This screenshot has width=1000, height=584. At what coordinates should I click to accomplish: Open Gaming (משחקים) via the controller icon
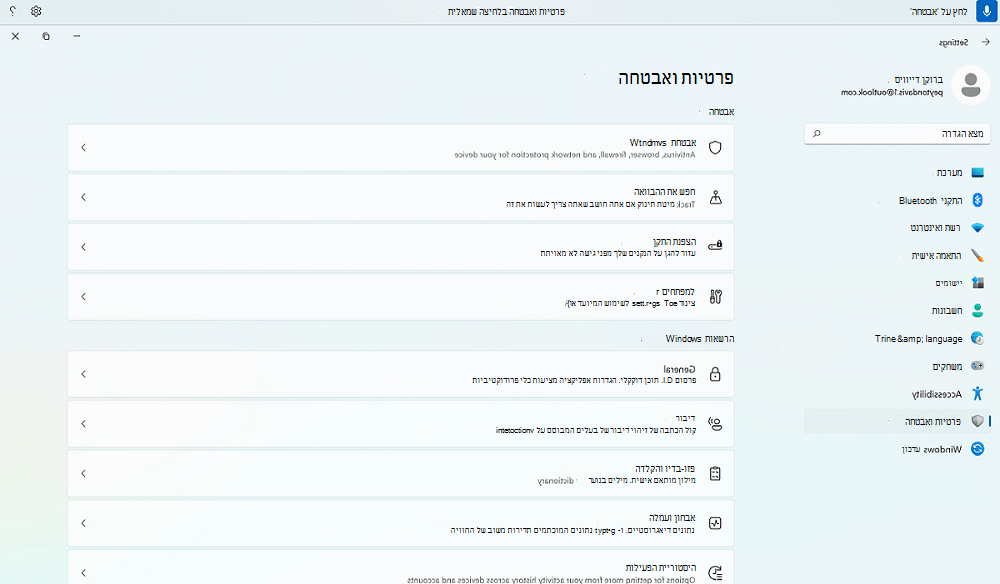click(x=978, y=366)
